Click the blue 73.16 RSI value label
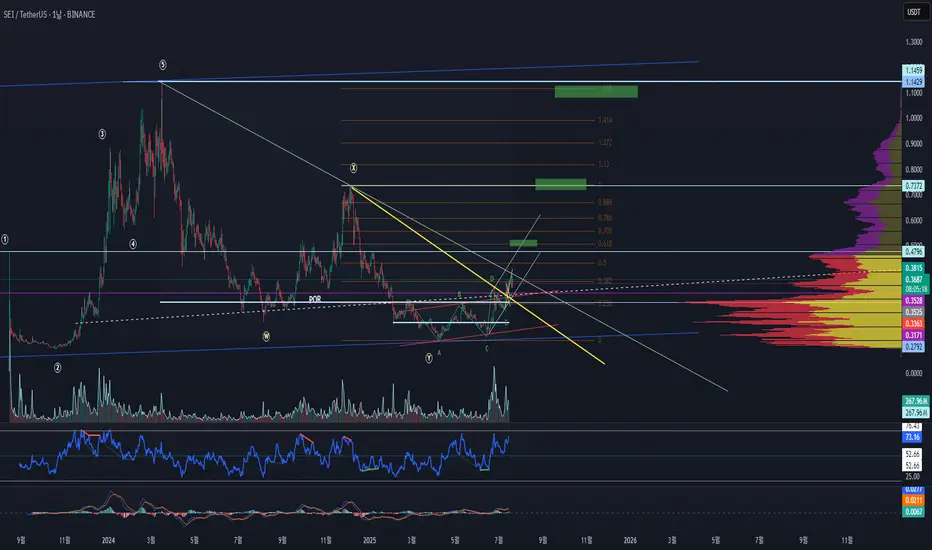Screen dimensions: 932x550 (x=912, y=437)
